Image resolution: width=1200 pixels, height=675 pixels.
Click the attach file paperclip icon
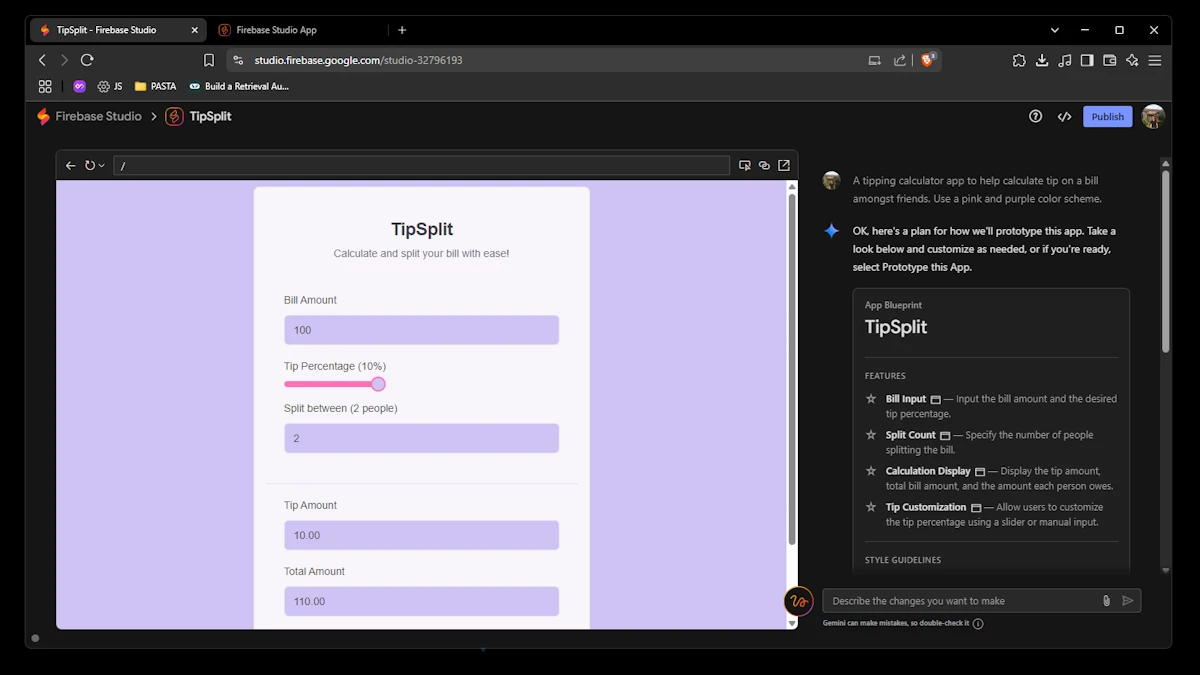pyautogui.click(x=1106, y=601)
